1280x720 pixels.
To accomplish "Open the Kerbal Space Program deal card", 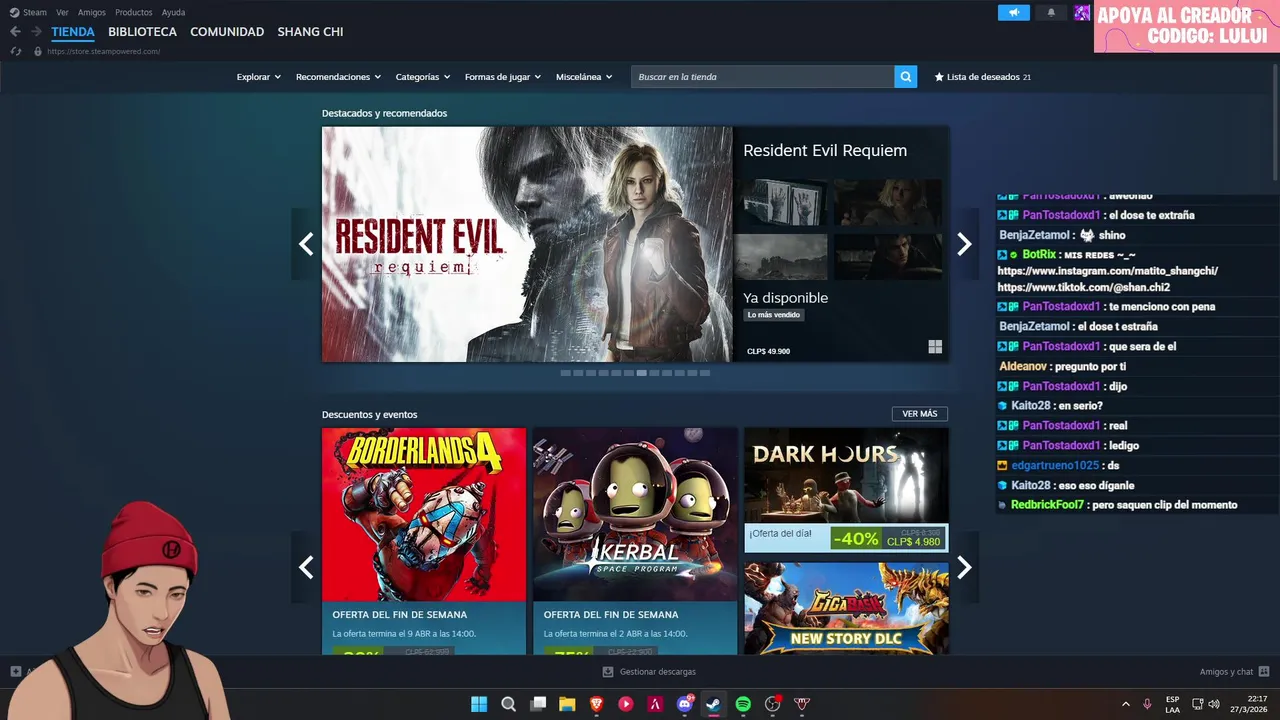I will (635, 541).
